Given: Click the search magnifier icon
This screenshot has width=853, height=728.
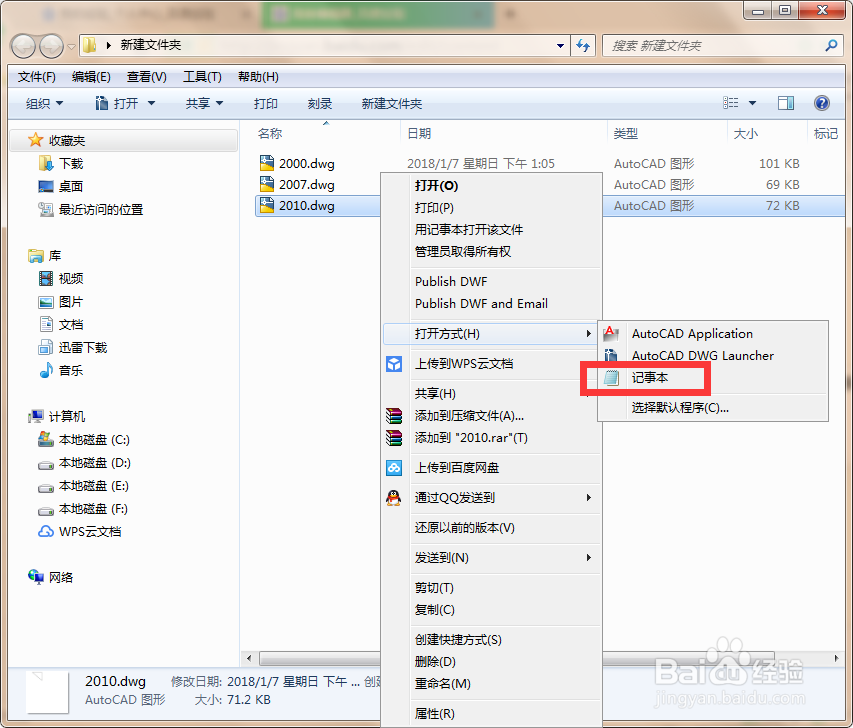Looking at the screenshot, I should pos(831,46).
